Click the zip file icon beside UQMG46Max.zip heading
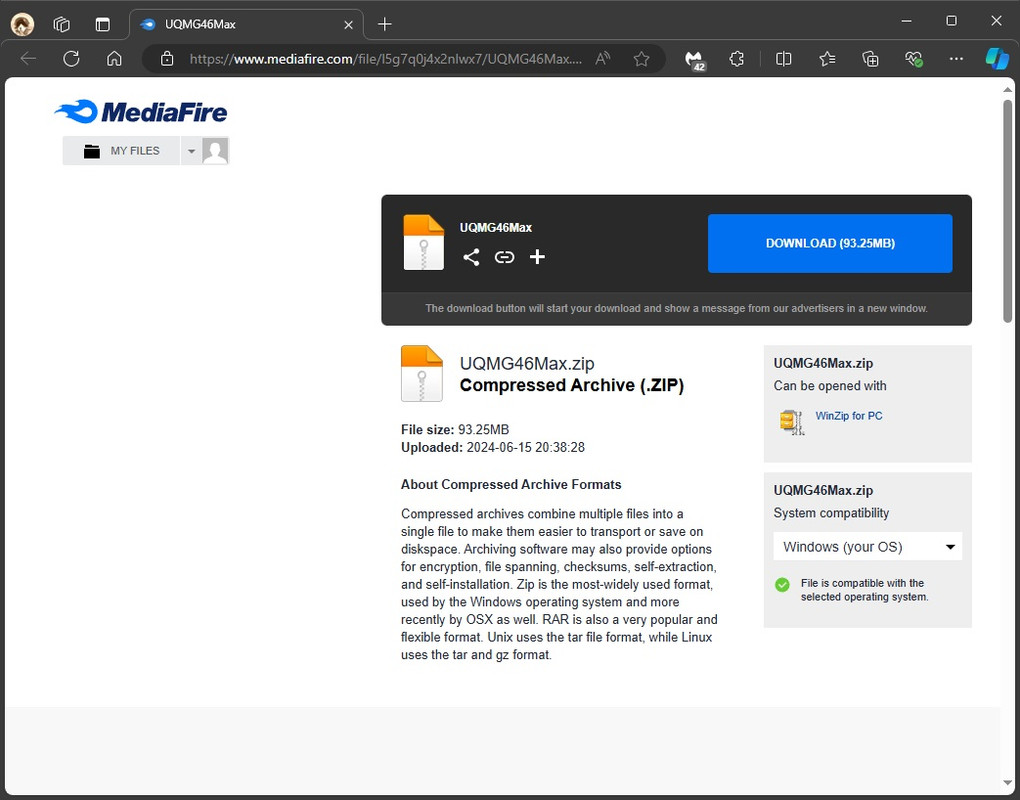Viewport: 1020px width, 800px height. (x=422, y=373)
